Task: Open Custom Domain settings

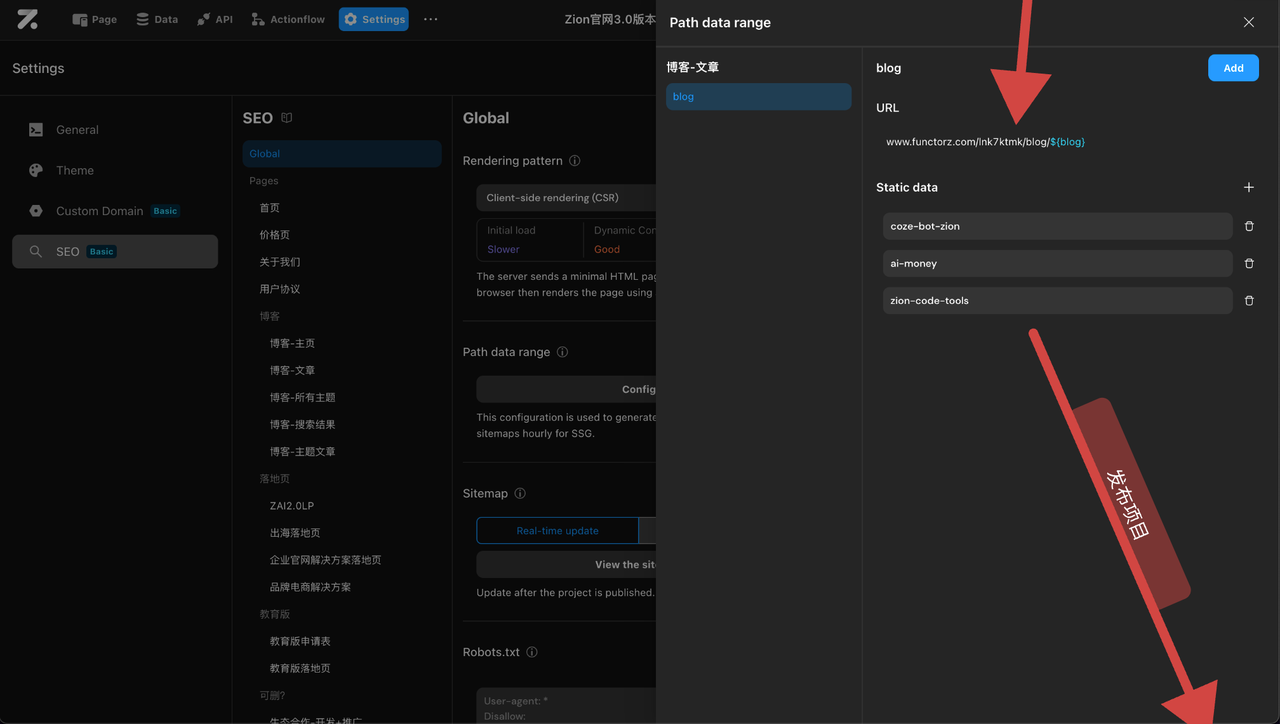Action: coord(115,211)
